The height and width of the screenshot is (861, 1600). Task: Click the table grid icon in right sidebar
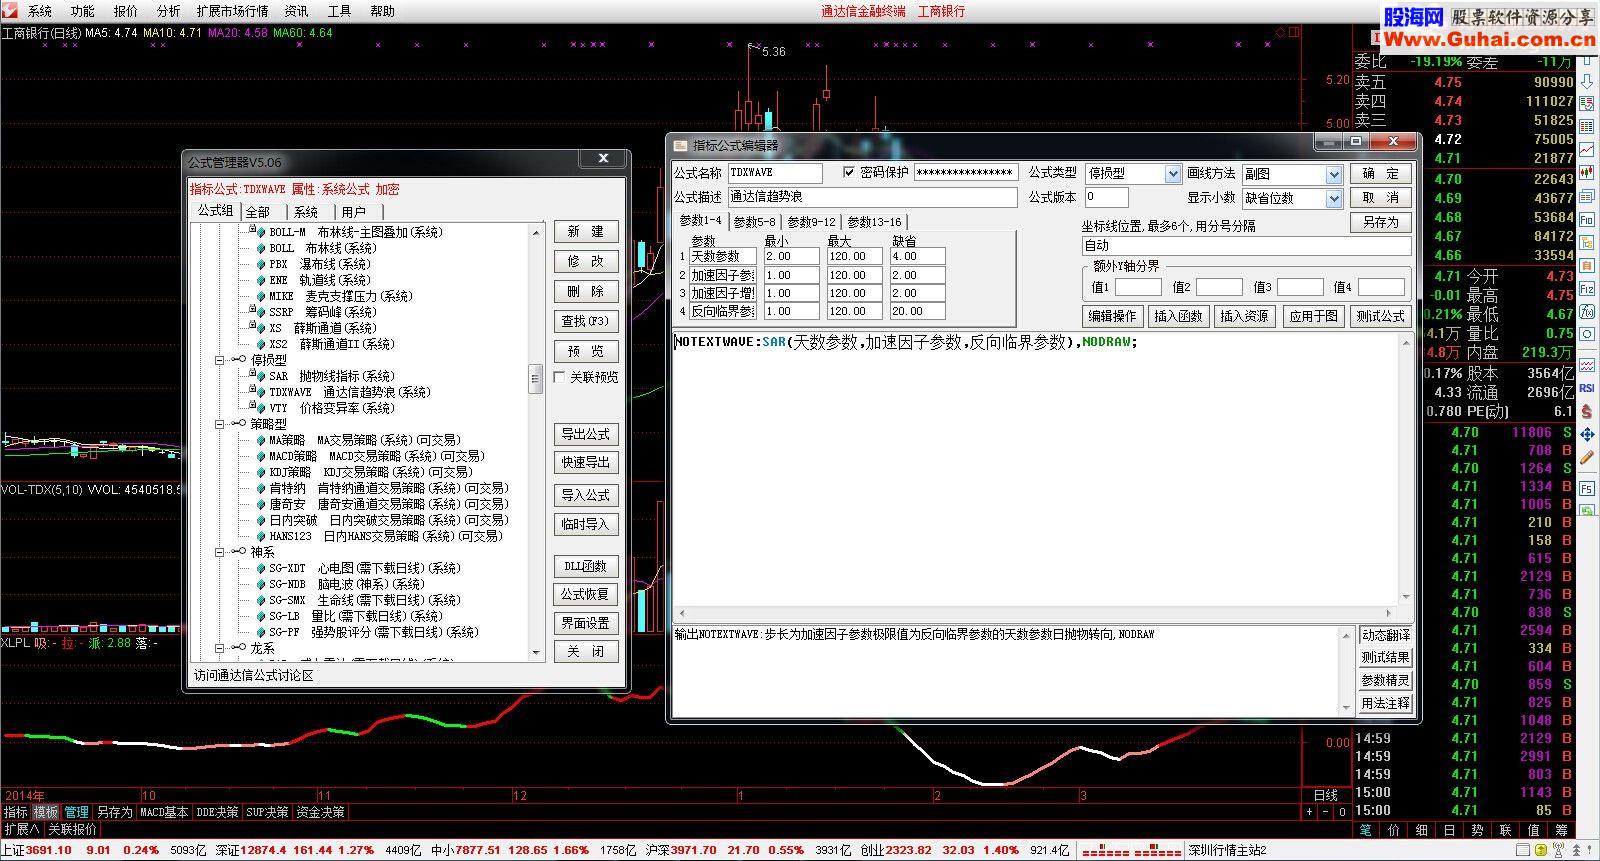click(x=1587, y=126)
